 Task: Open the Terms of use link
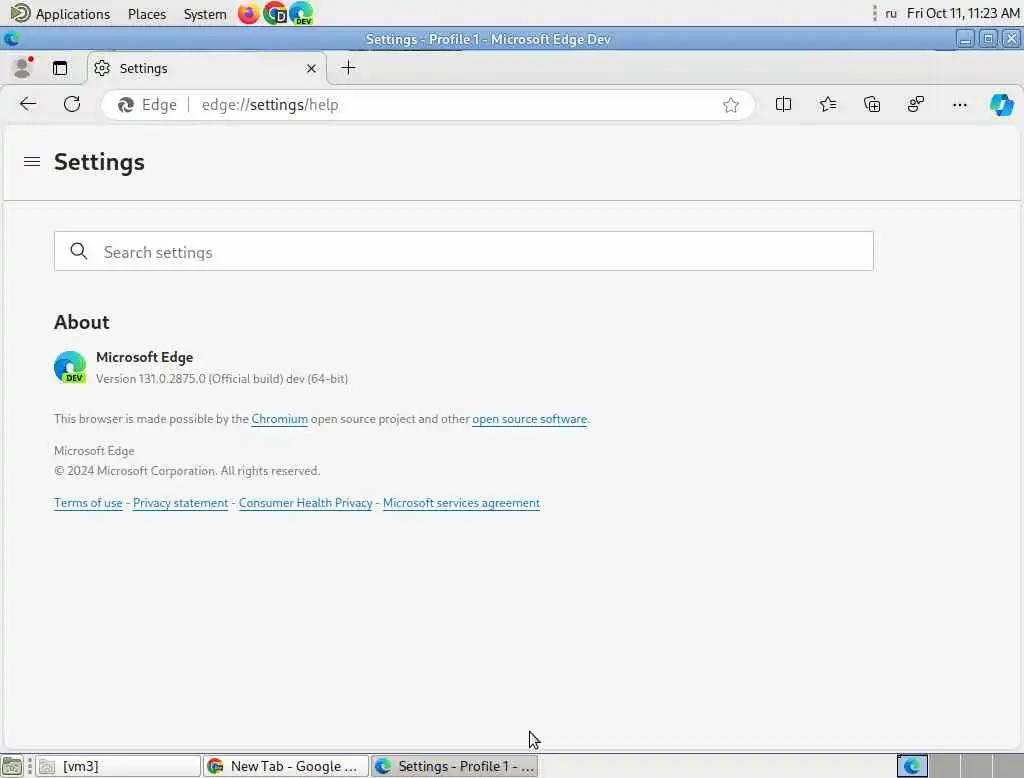[88, 503]
